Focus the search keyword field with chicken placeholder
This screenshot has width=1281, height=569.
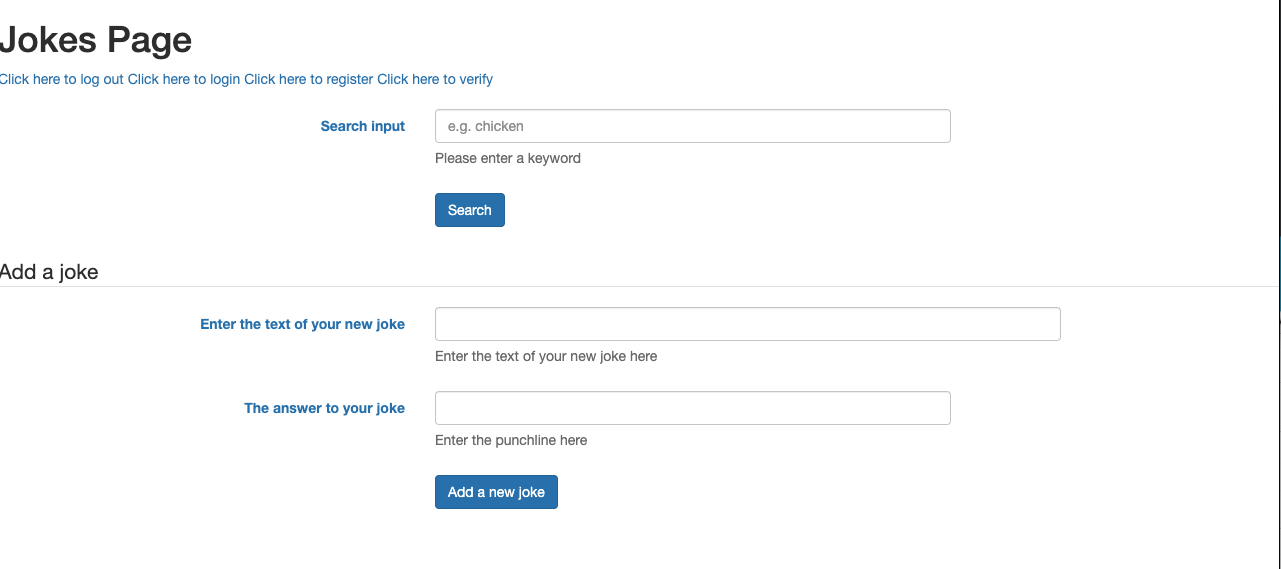coord(692,126)
